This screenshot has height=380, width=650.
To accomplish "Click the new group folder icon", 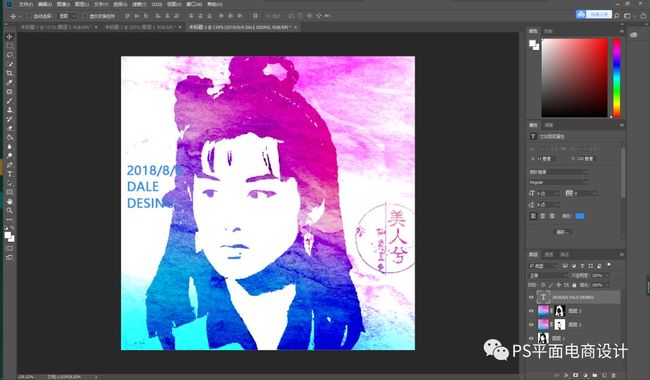I will point(594,375).
